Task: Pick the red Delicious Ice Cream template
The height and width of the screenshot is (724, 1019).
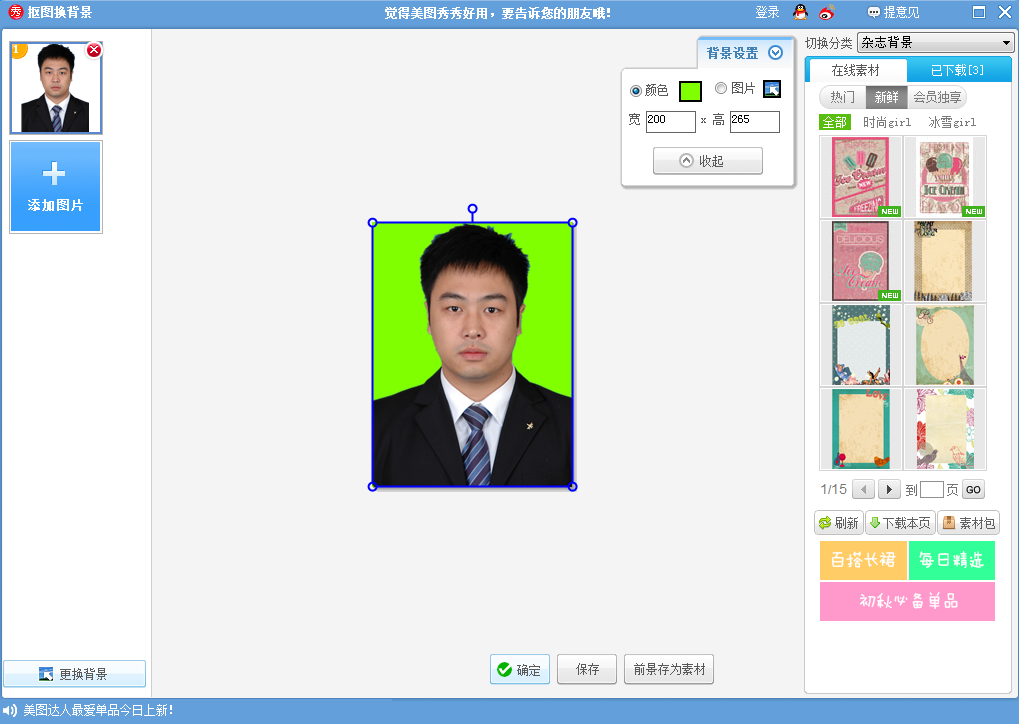Action: [x=860, y=261]
